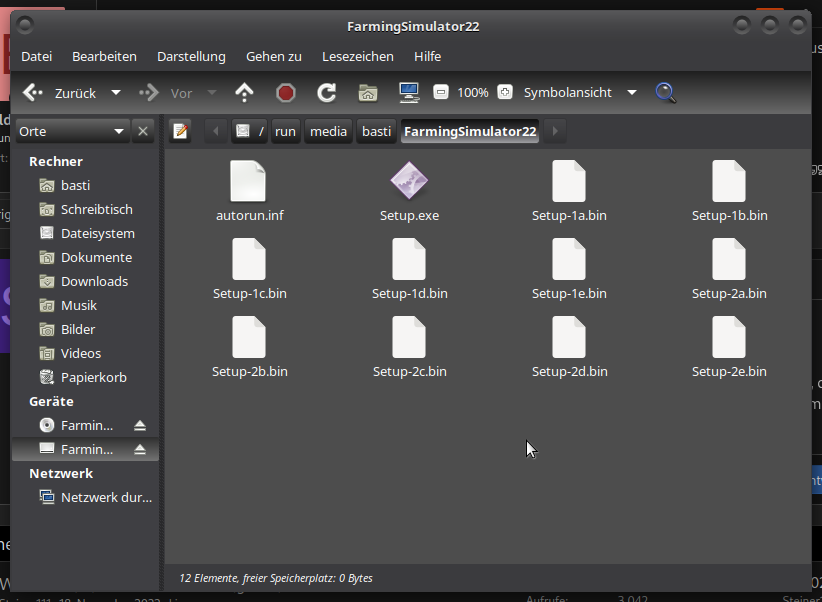Close the sidebar with the X button
The image size is (822, 602).
[x=143, y=131]
